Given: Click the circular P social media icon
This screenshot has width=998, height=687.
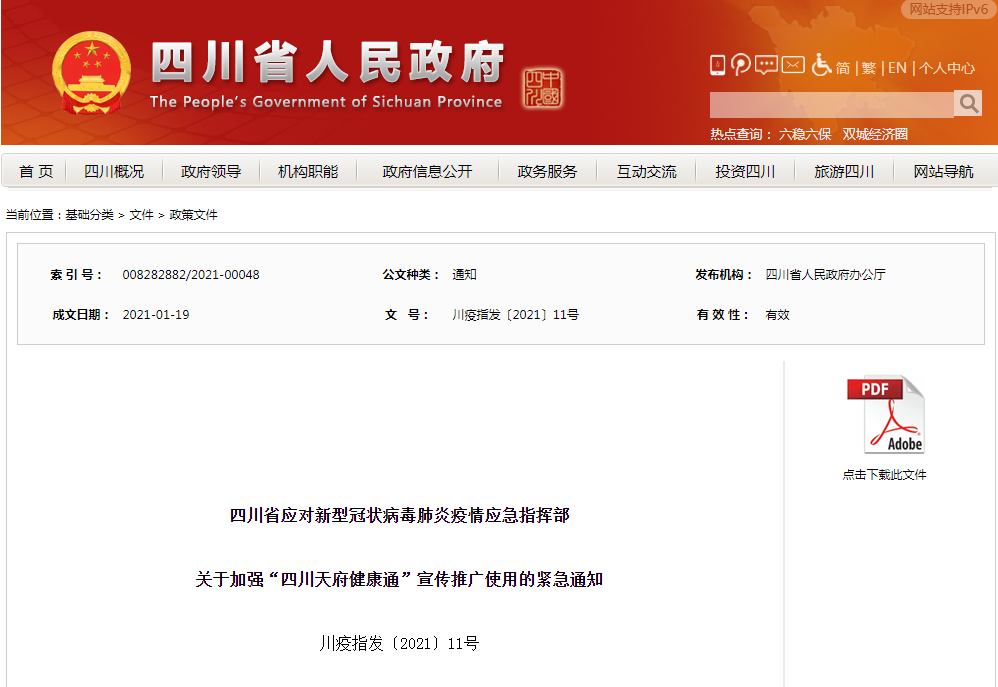Looking at the screenshot, I should (740, 65).
